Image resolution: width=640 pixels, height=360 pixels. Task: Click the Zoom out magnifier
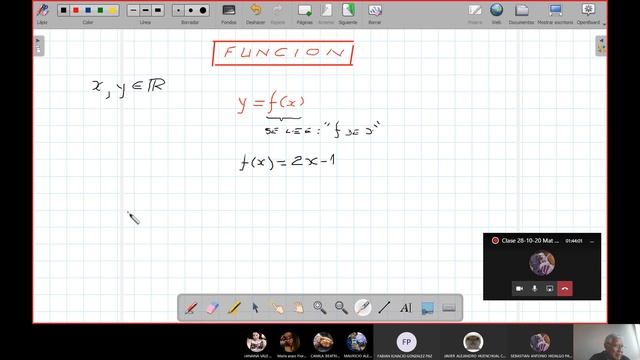341,308
